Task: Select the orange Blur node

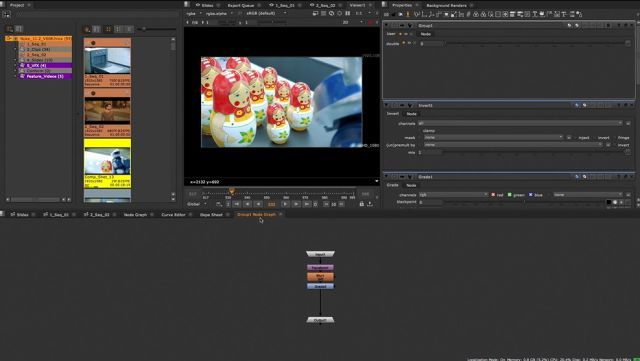Action: click(x=320, y=277)
